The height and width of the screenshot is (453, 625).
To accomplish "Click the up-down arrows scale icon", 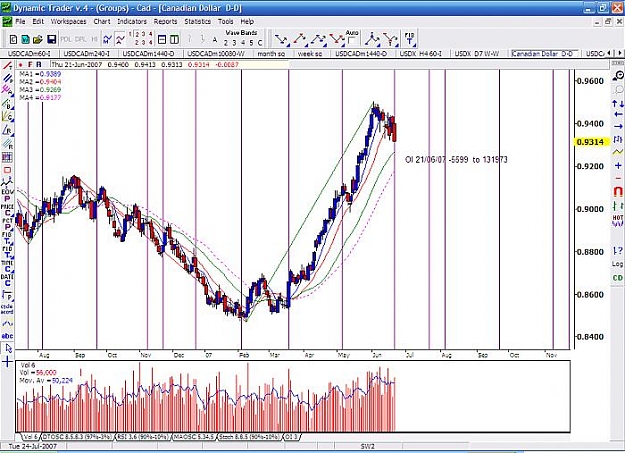I will 618,104.
